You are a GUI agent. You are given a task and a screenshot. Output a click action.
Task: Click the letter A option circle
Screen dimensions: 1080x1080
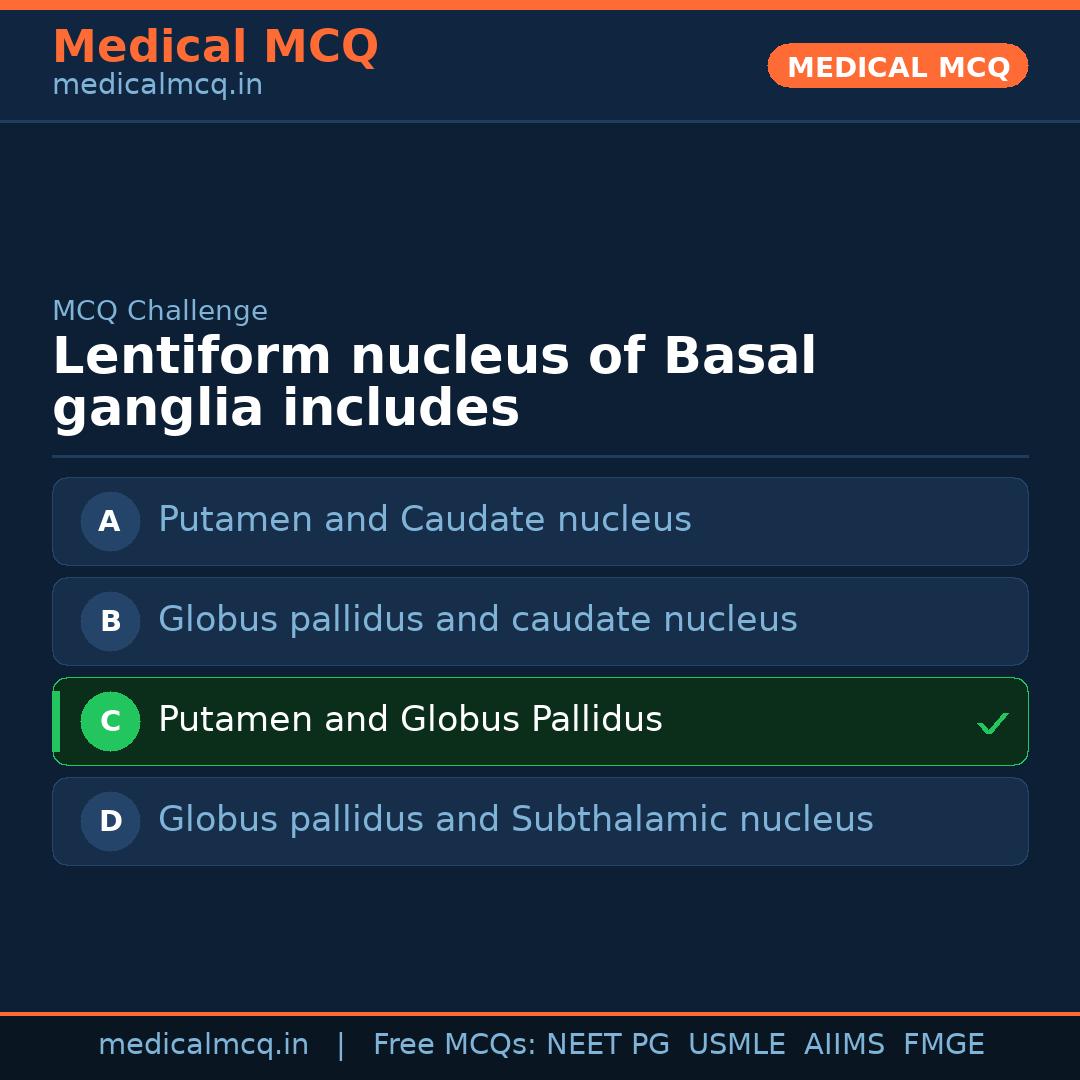coord(110,521)
